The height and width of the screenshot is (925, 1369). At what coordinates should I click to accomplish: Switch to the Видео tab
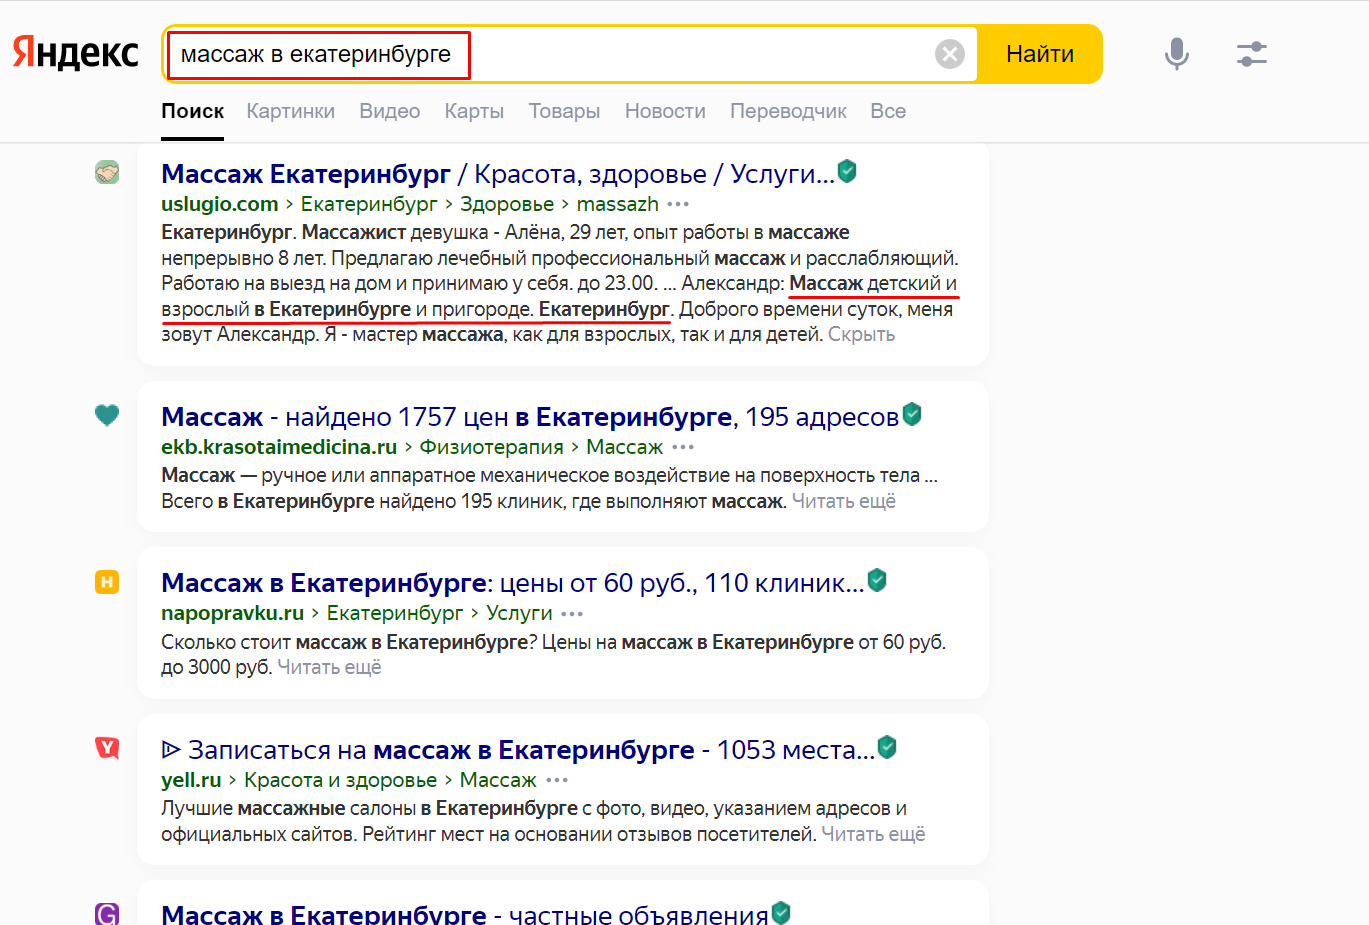click(x=390, y=111)
